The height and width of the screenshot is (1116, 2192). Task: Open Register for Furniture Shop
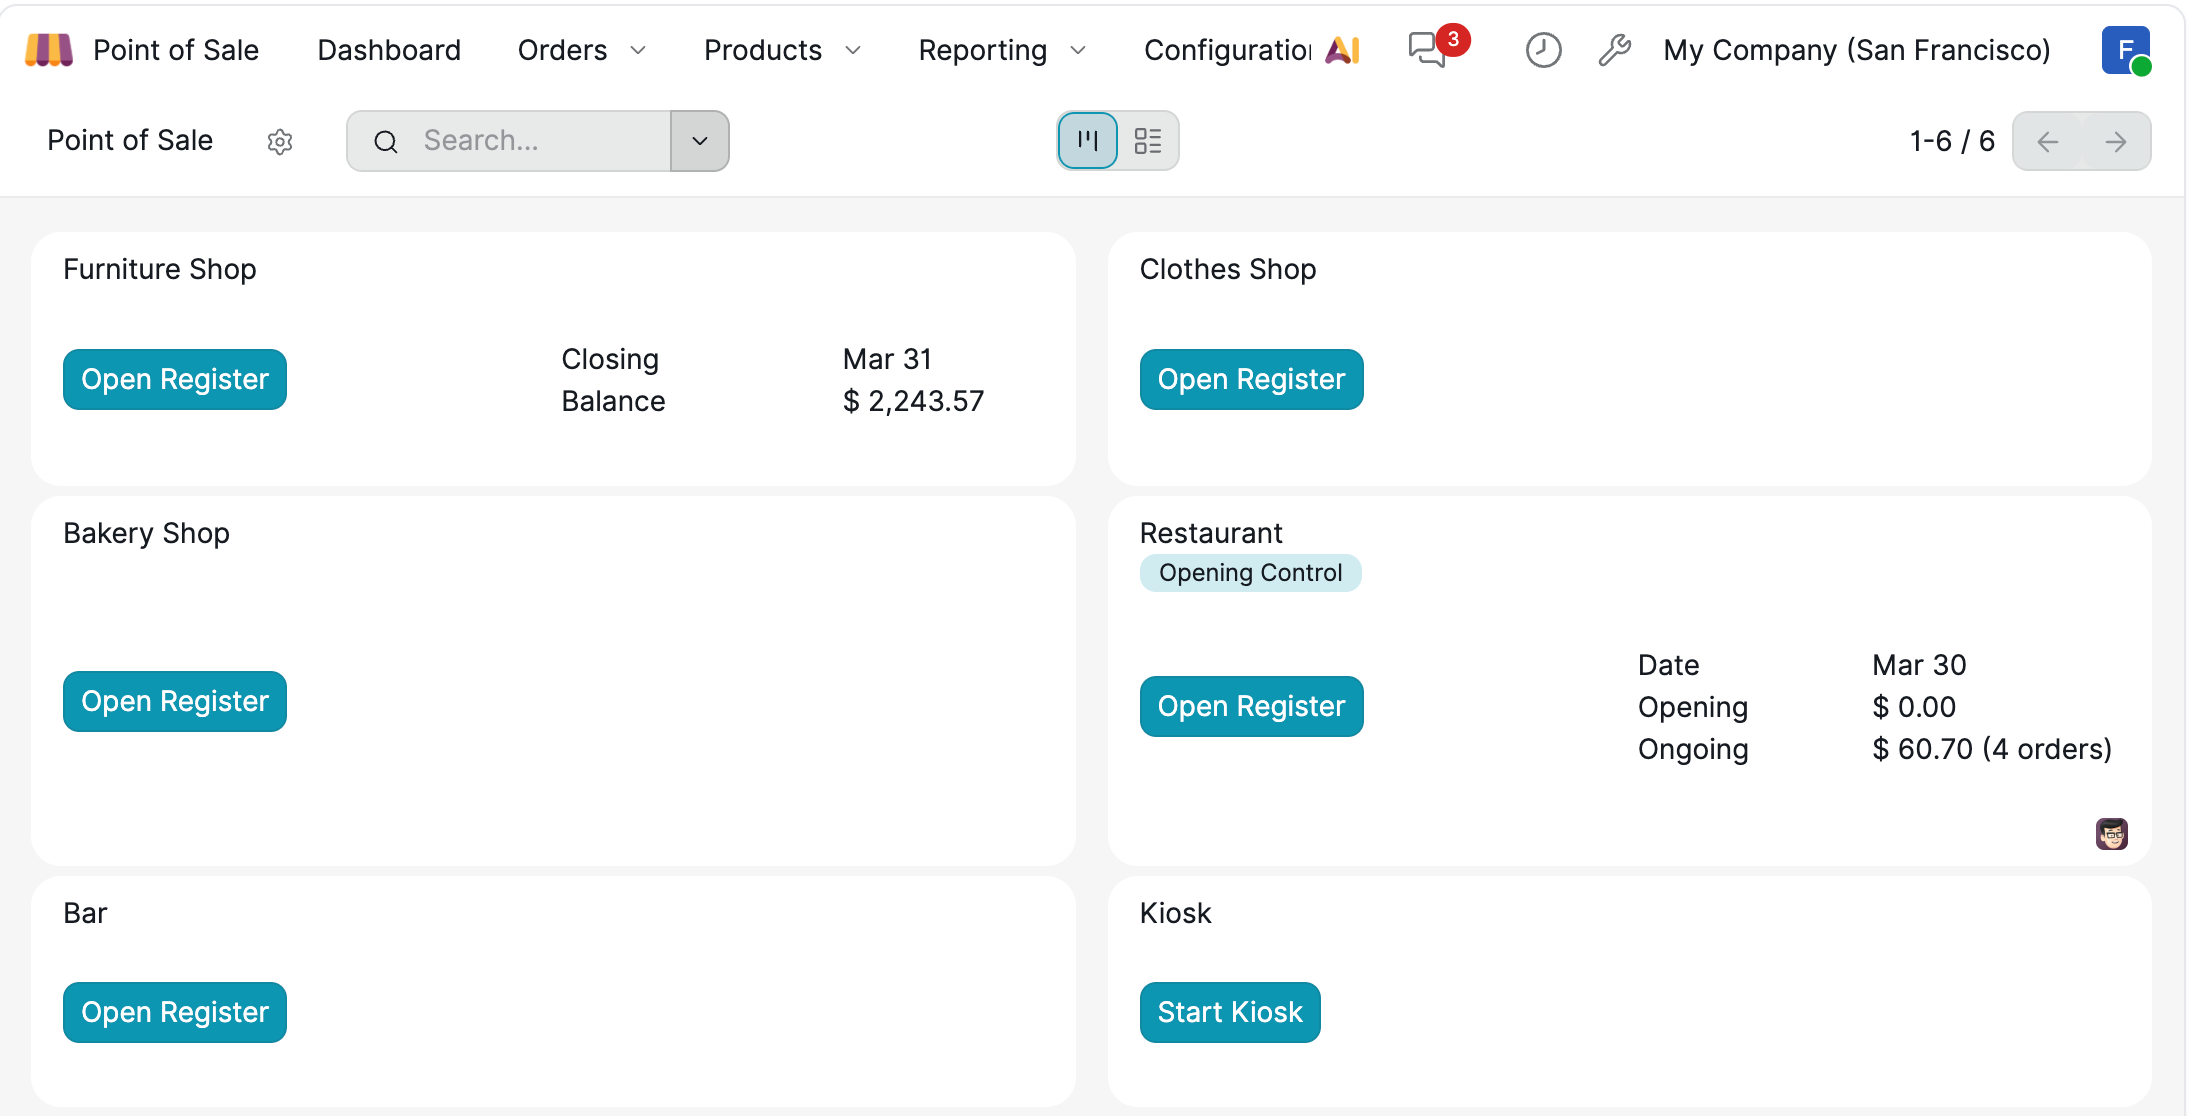(x=175, y=380)
